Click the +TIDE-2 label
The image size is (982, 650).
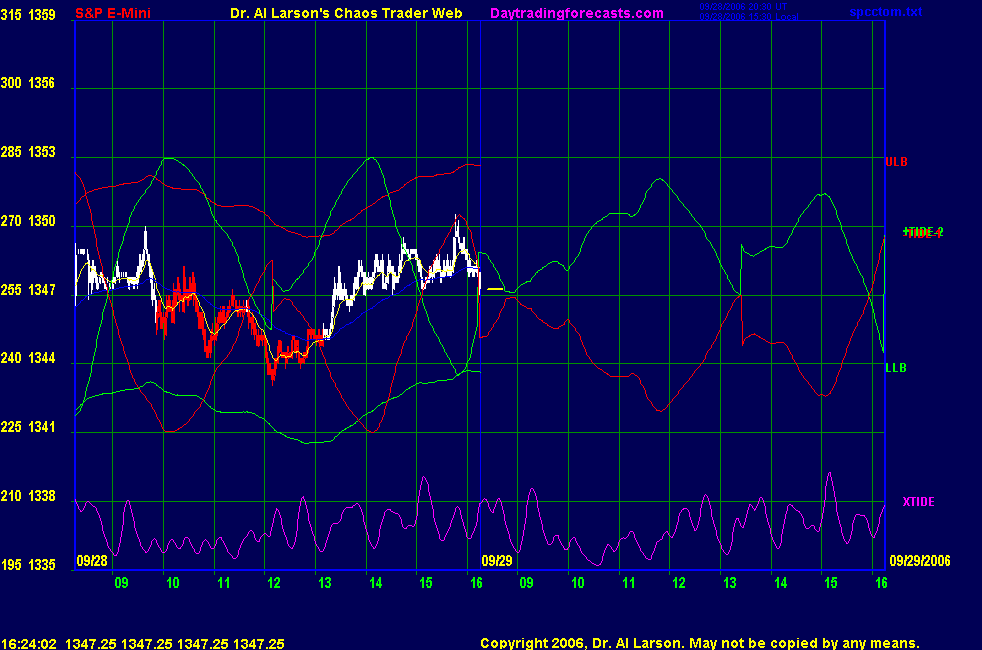pos(922,232)
